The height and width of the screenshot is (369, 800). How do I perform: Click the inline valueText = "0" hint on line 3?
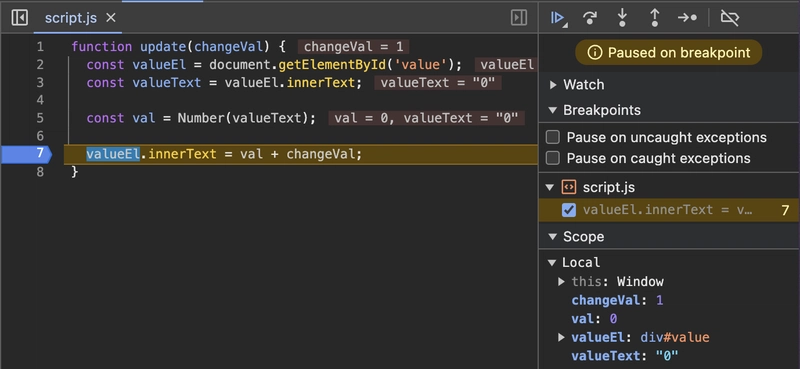click(x=438, y=83)
